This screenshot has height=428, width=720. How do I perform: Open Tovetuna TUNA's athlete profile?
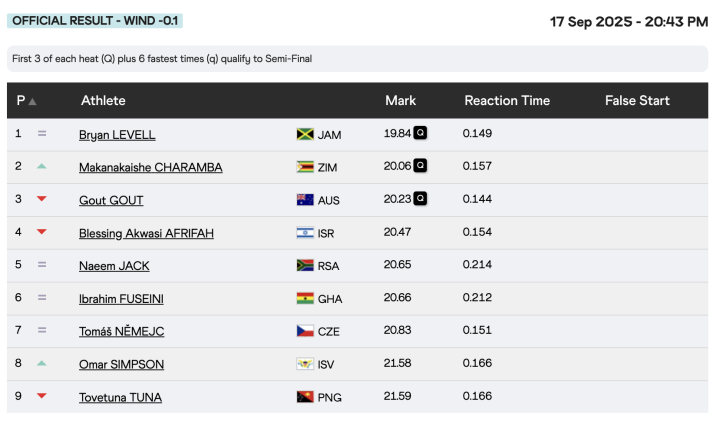point(120,397)
